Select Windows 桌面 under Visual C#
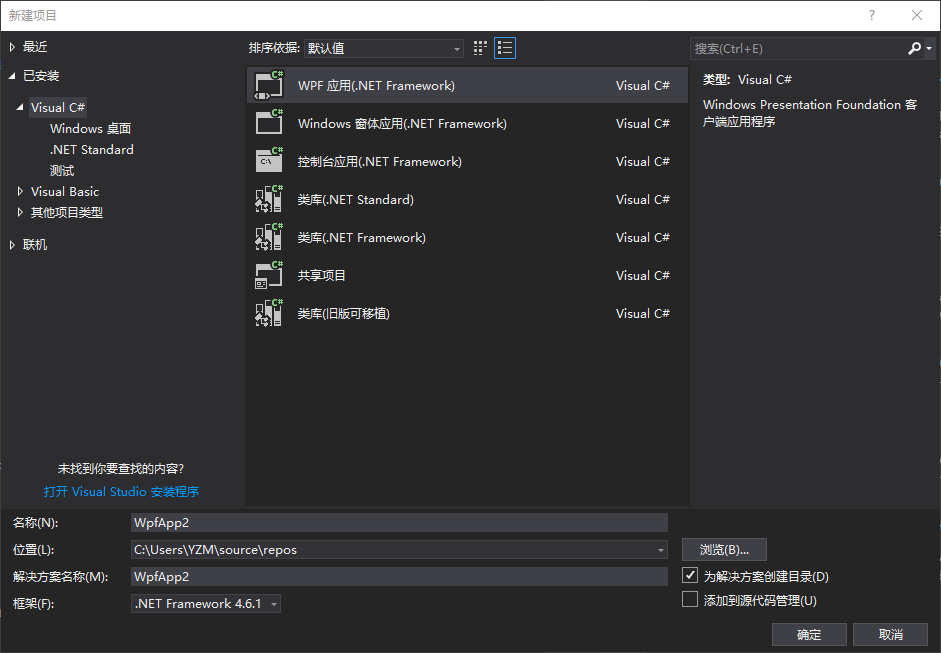 (91, 128)
